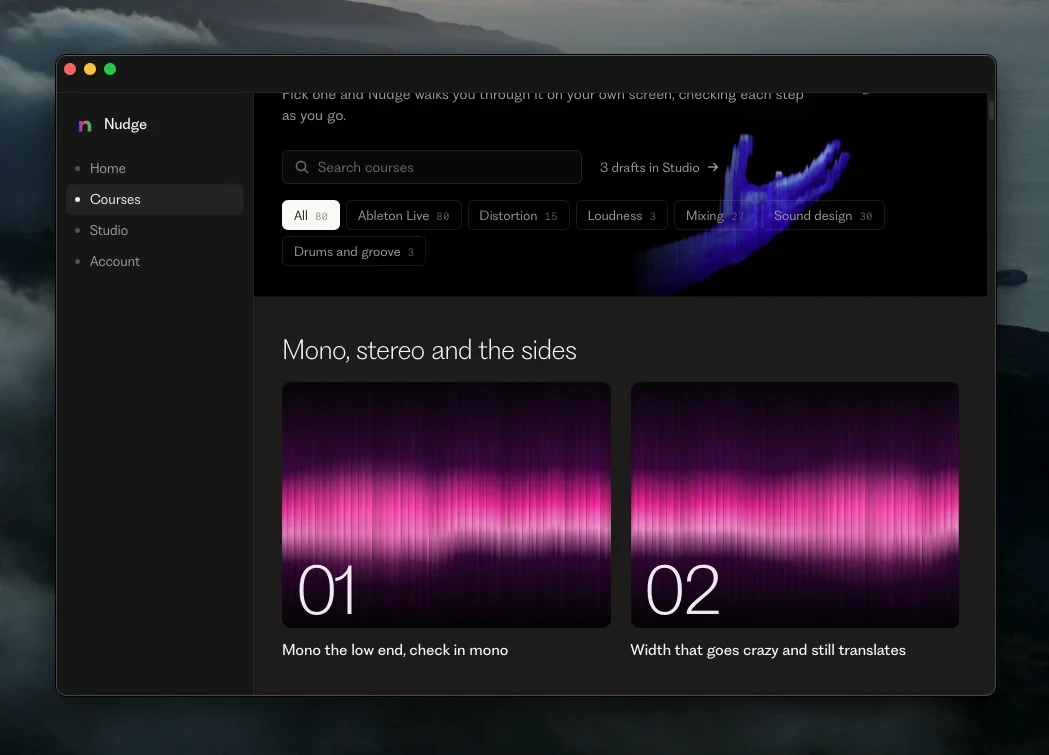Click the 'Mono, stereo and the sides' heading

click(x=430, y=350)
